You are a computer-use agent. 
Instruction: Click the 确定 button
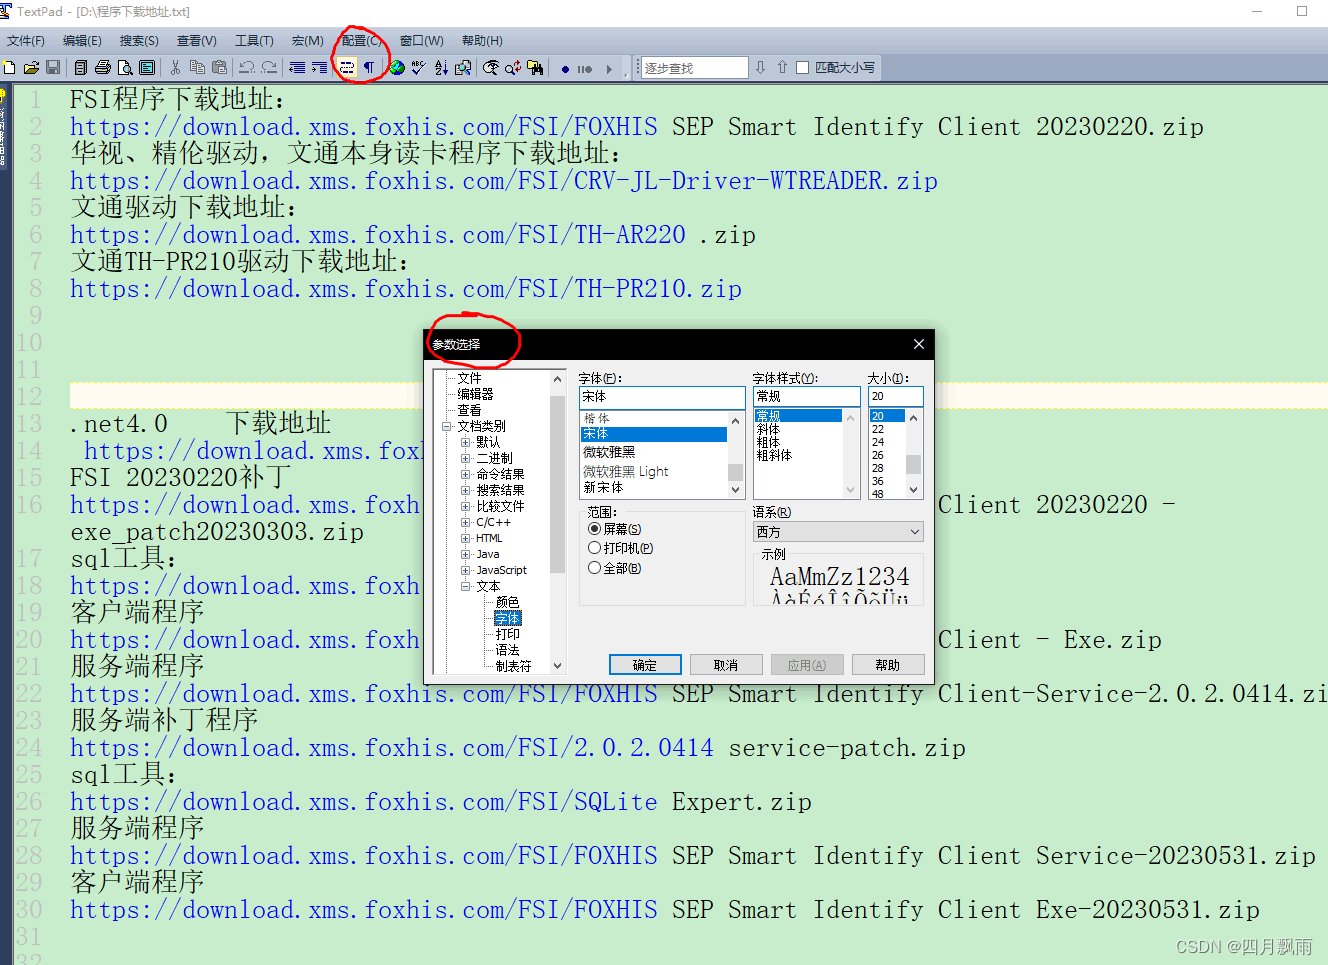[x=645, y=665]
